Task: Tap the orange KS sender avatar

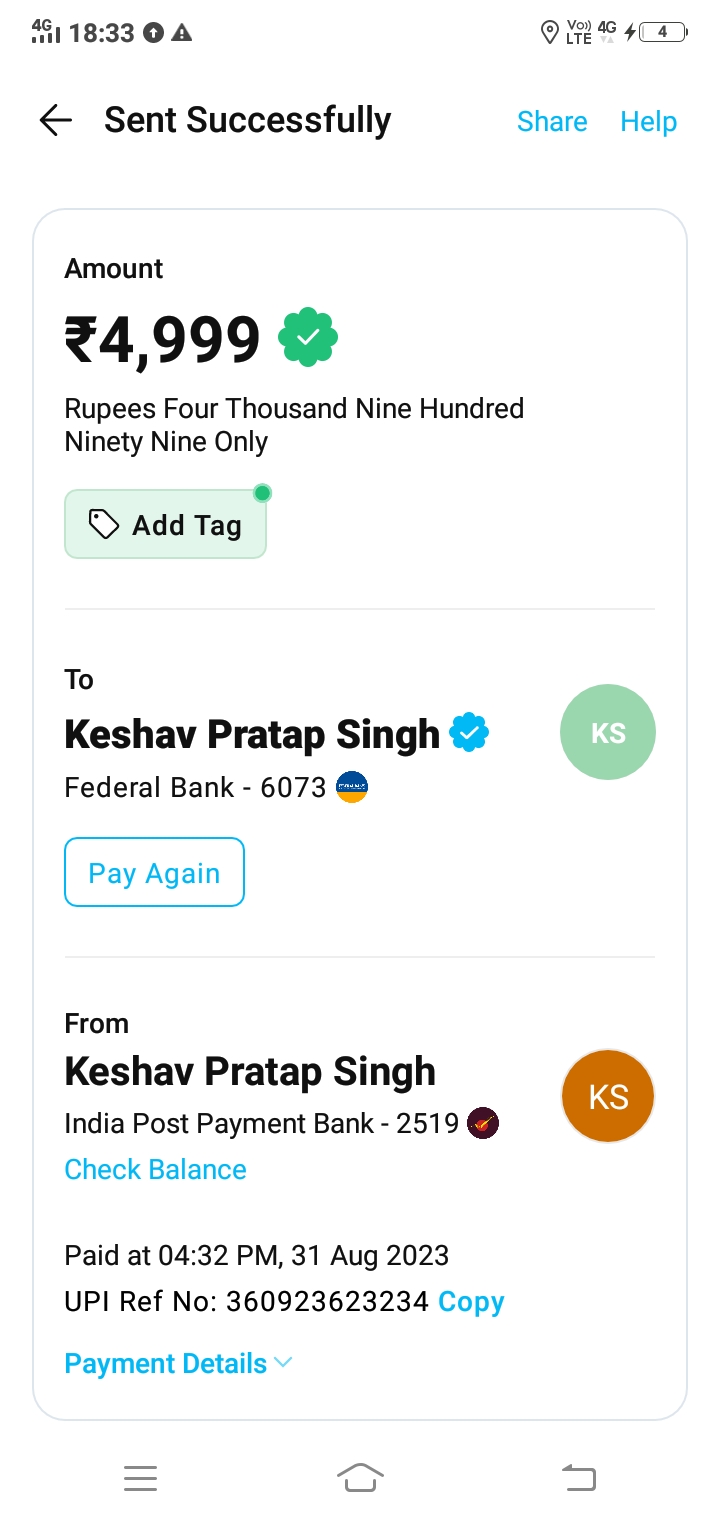Action: tap(608, 1096)
